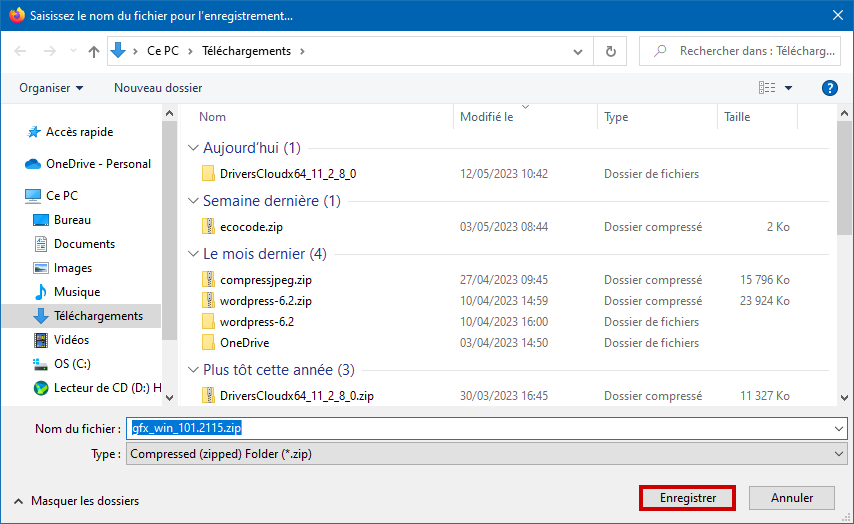Click the refresh folder icon
This screenshot has height=524, width=854.
(x=611, y=51)
